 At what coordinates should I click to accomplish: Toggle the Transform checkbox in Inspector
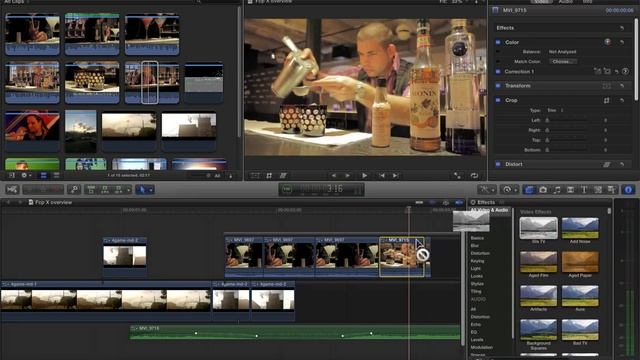coord(498,86)
